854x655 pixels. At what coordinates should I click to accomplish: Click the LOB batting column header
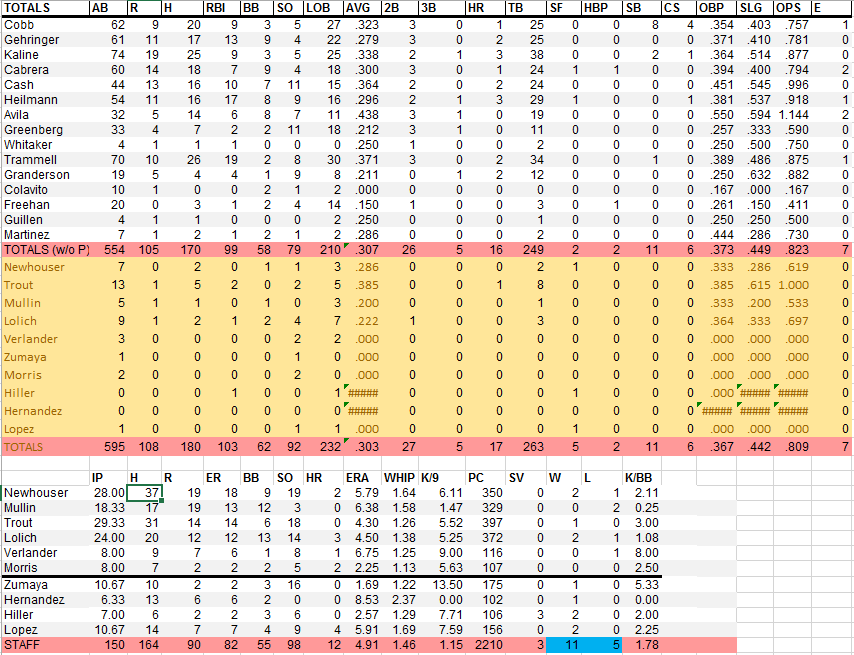point(318,8)
